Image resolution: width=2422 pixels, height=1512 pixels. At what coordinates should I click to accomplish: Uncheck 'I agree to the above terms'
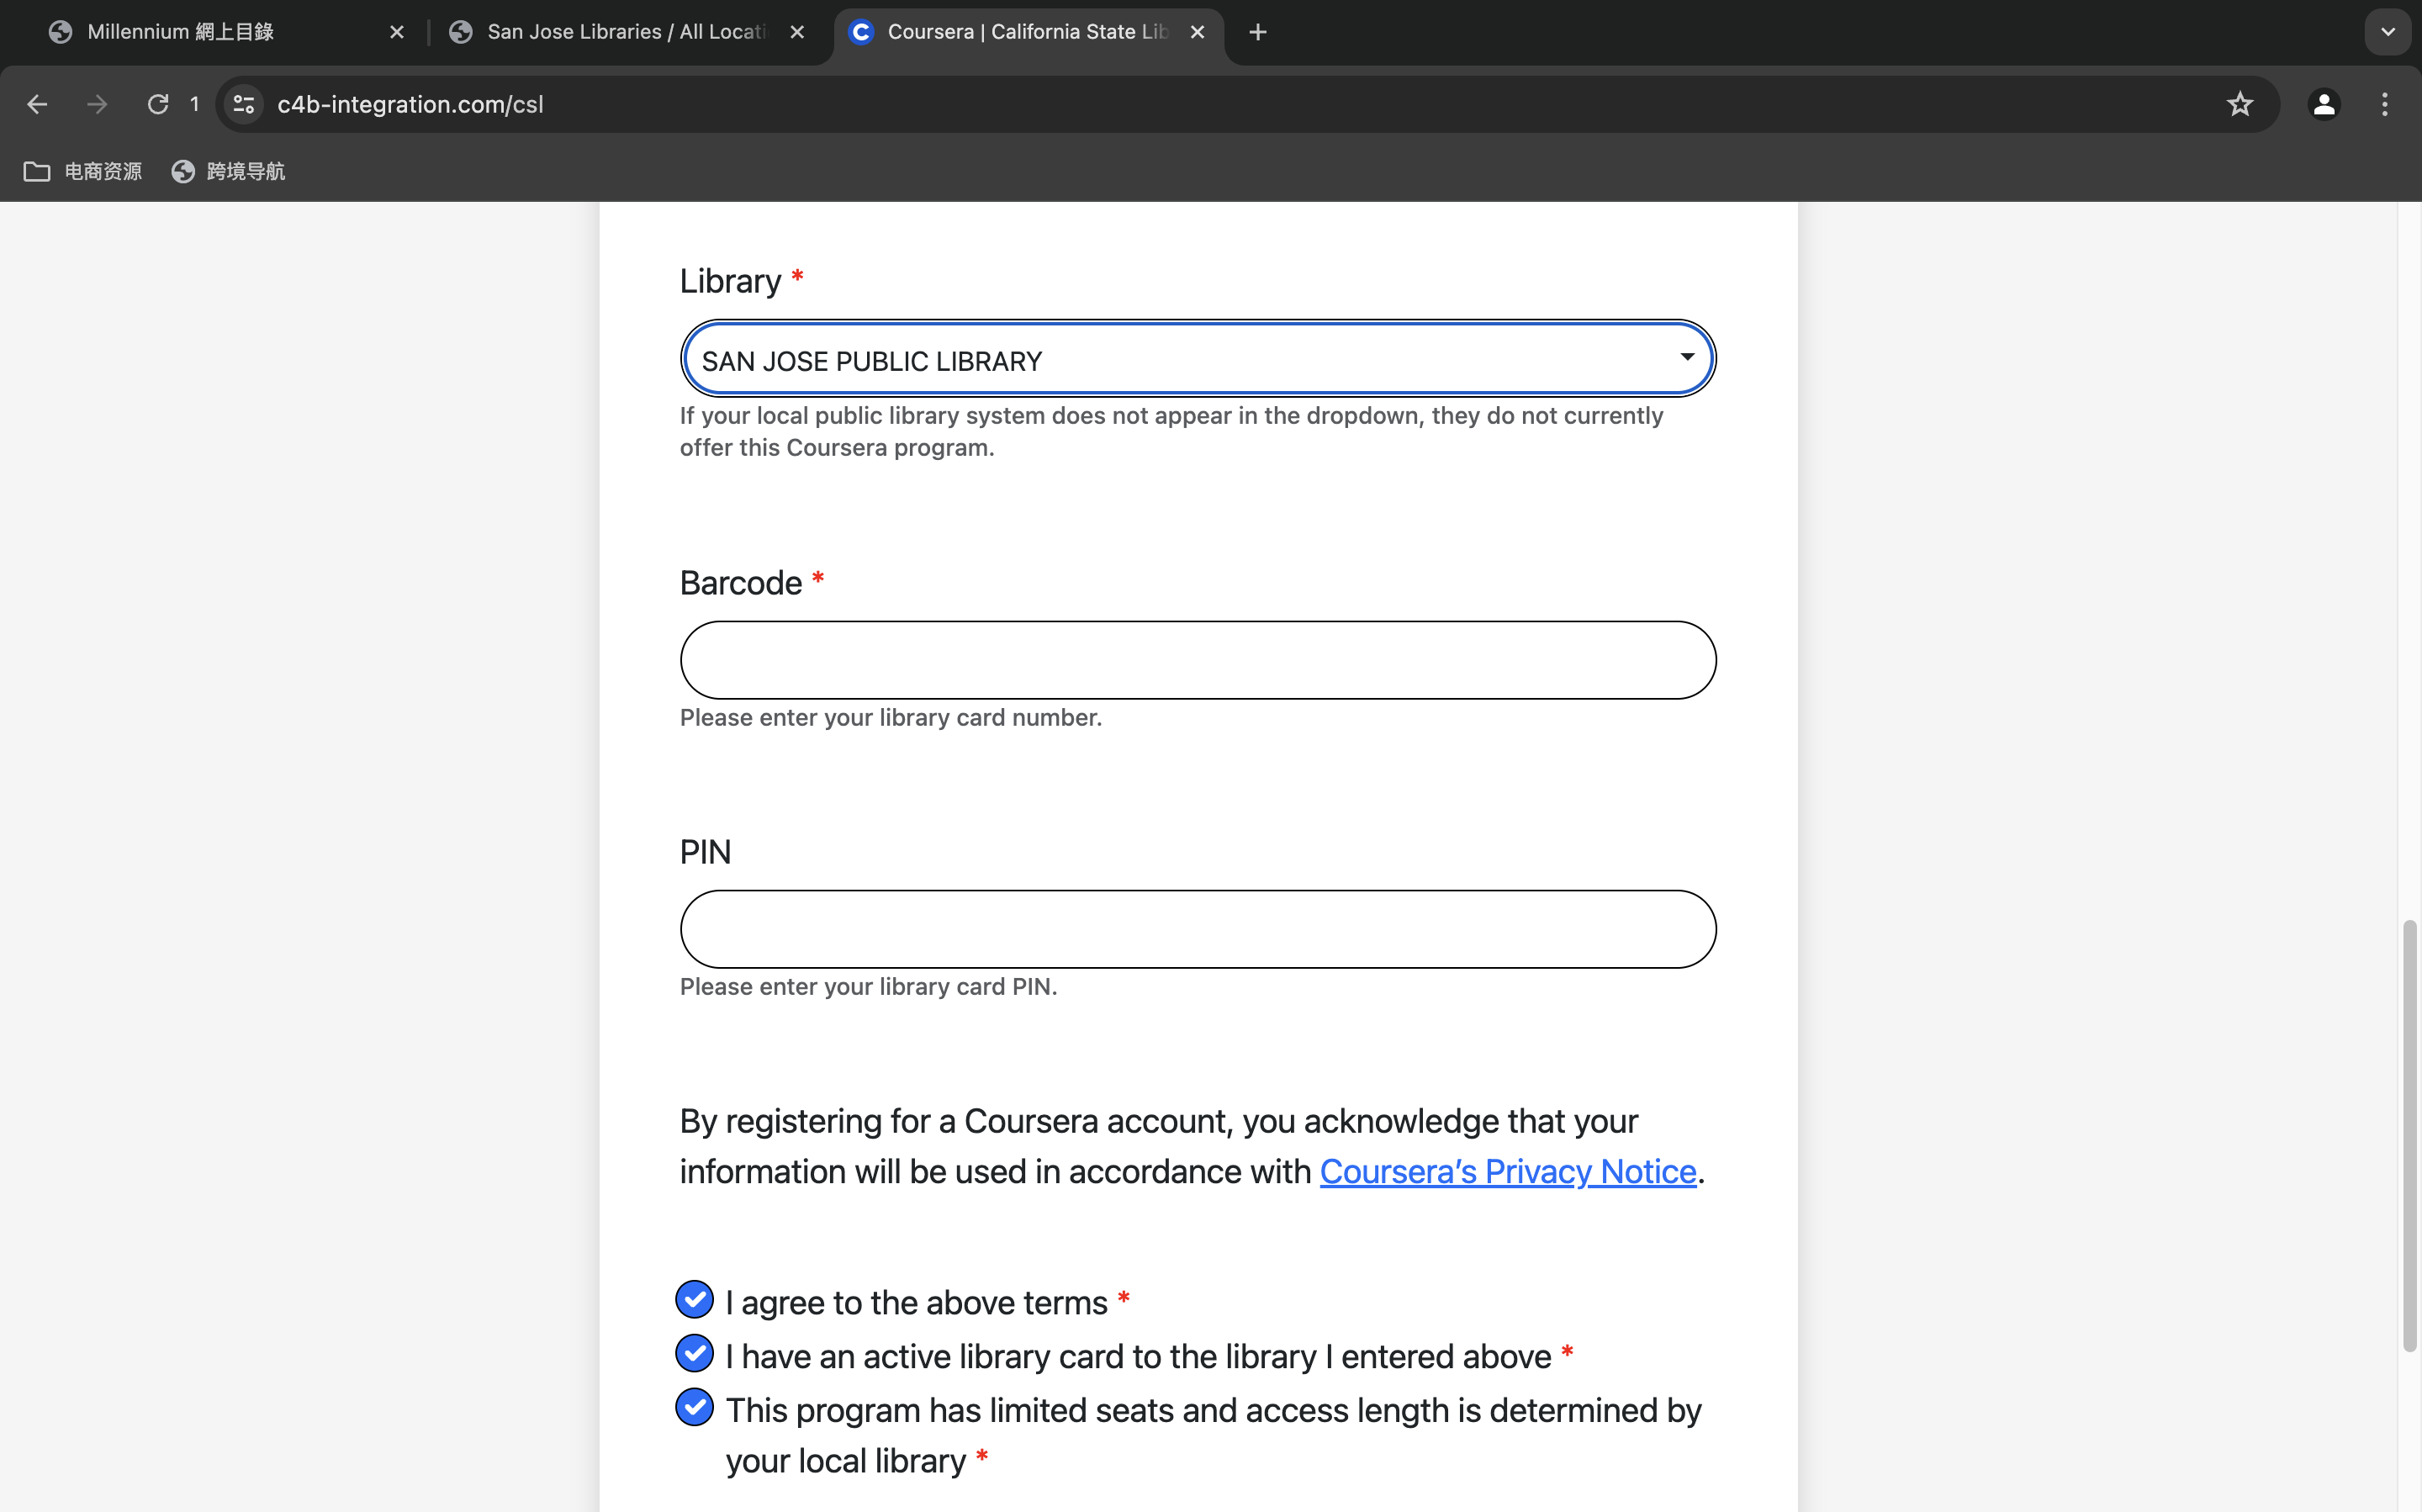click(x=694, y=1300)
